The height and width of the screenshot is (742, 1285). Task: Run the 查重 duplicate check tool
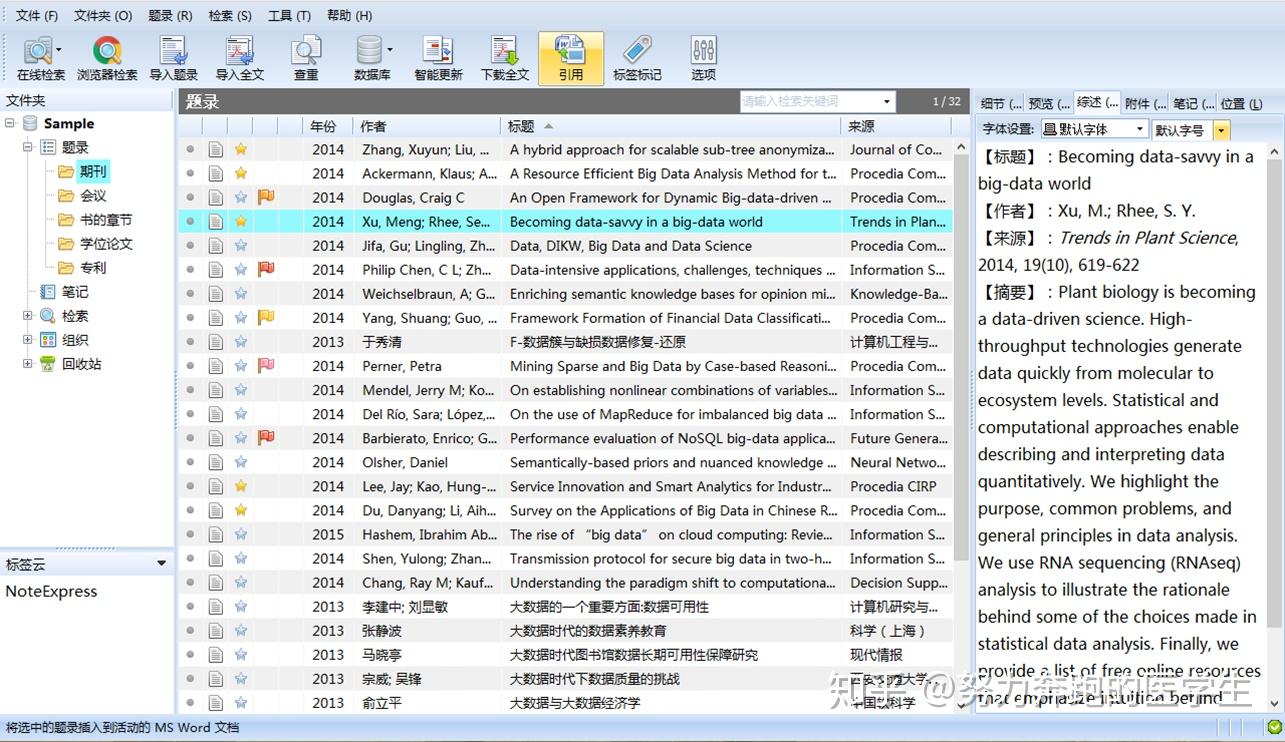tap(306, 59)
